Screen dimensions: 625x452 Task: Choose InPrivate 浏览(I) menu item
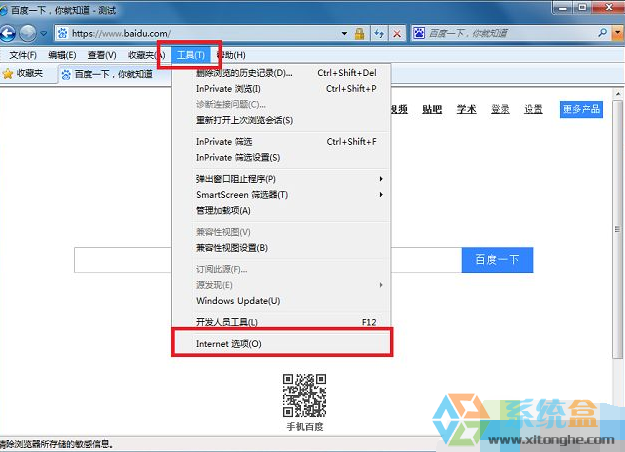tap(281, 88)
